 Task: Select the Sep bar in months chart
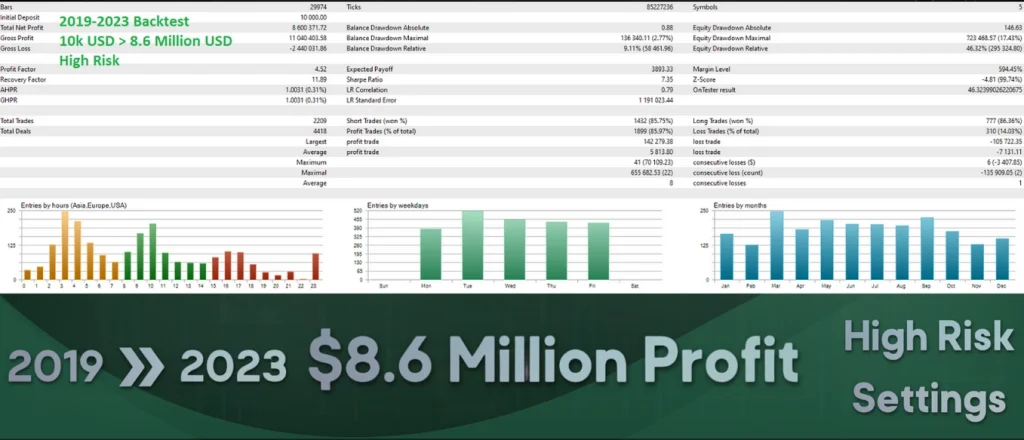[927, 249]
